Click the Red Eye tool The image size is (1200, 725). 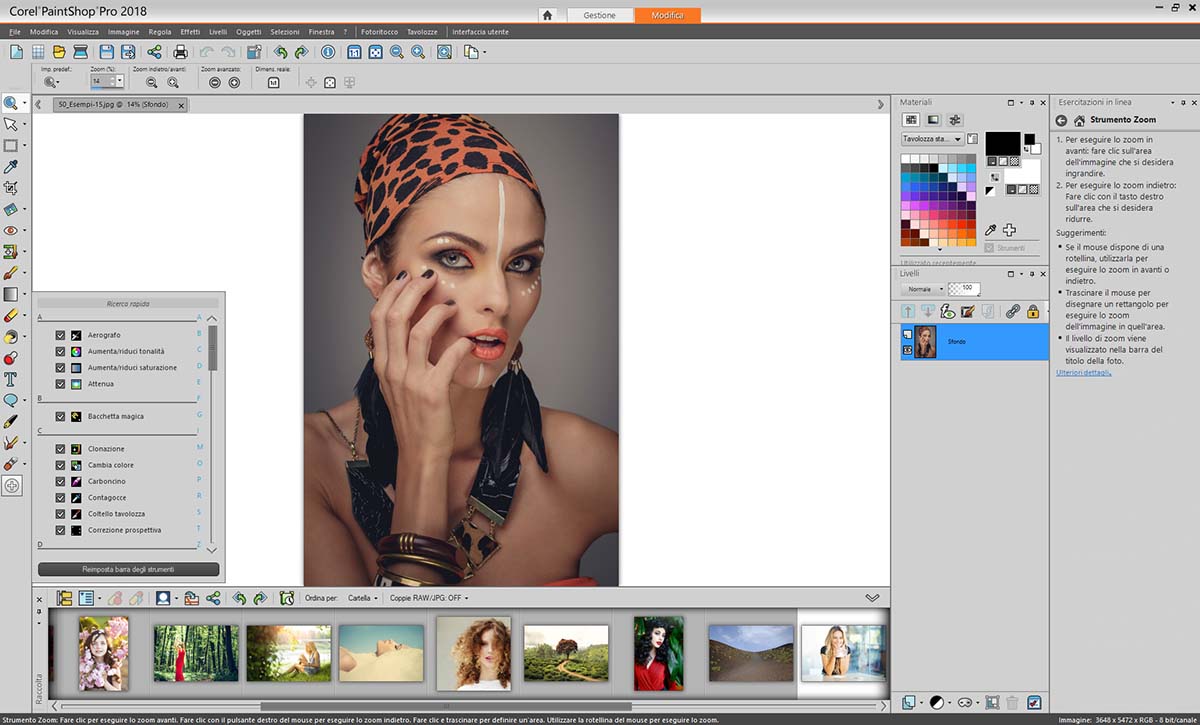[11, 231]
